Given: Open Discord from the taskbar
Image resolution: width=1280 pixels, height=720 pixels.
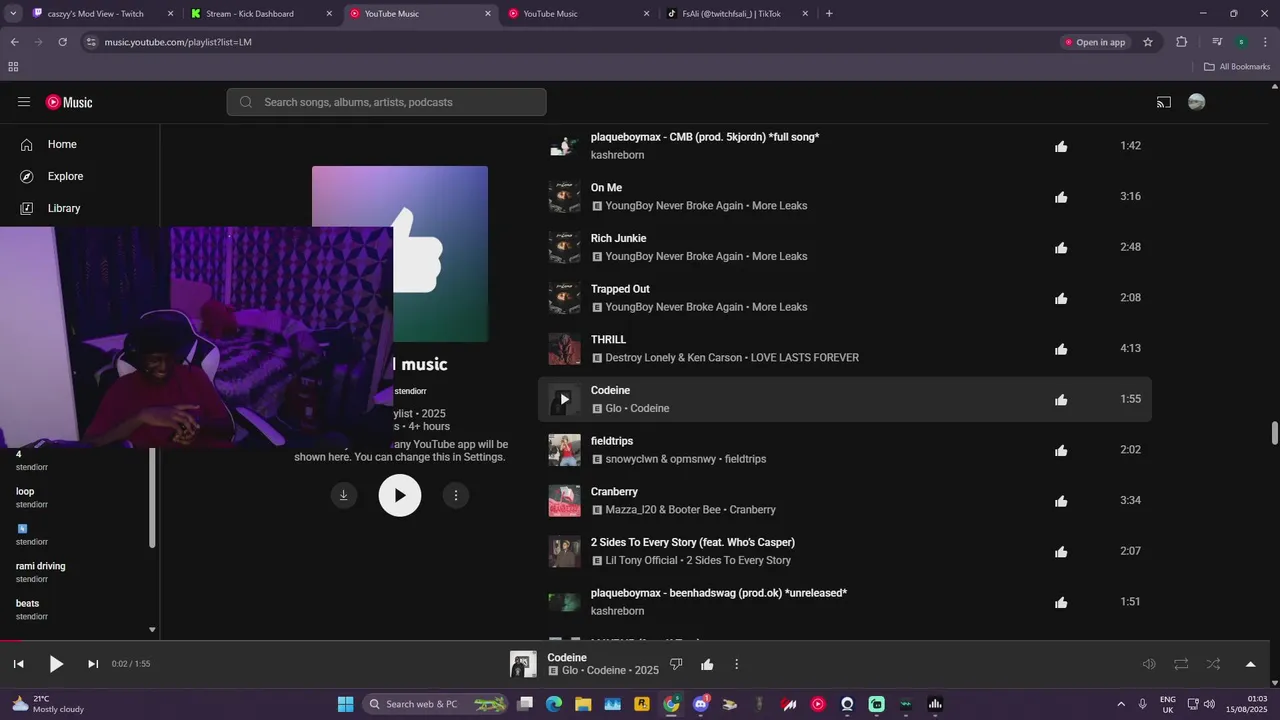Looking at the screenshot, I should (700, 704).
